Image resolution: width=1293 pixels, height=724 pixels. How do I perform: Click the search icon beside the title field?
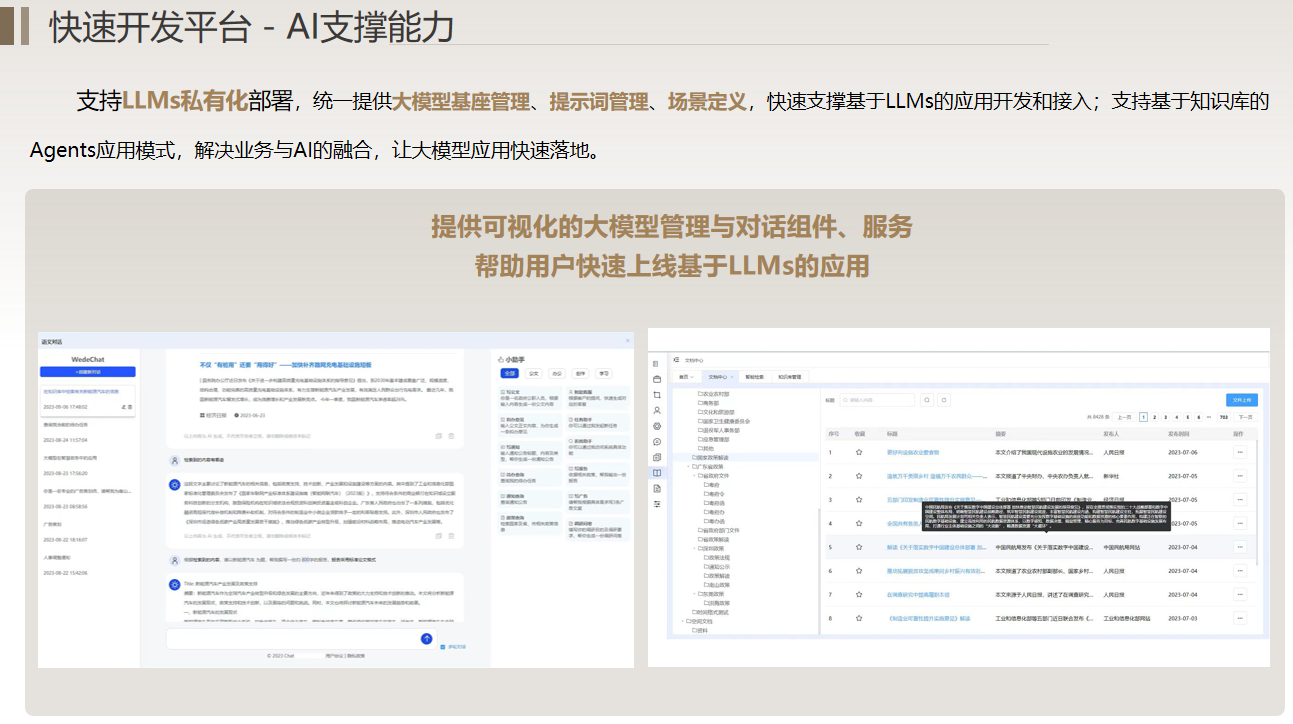(928, 400)
